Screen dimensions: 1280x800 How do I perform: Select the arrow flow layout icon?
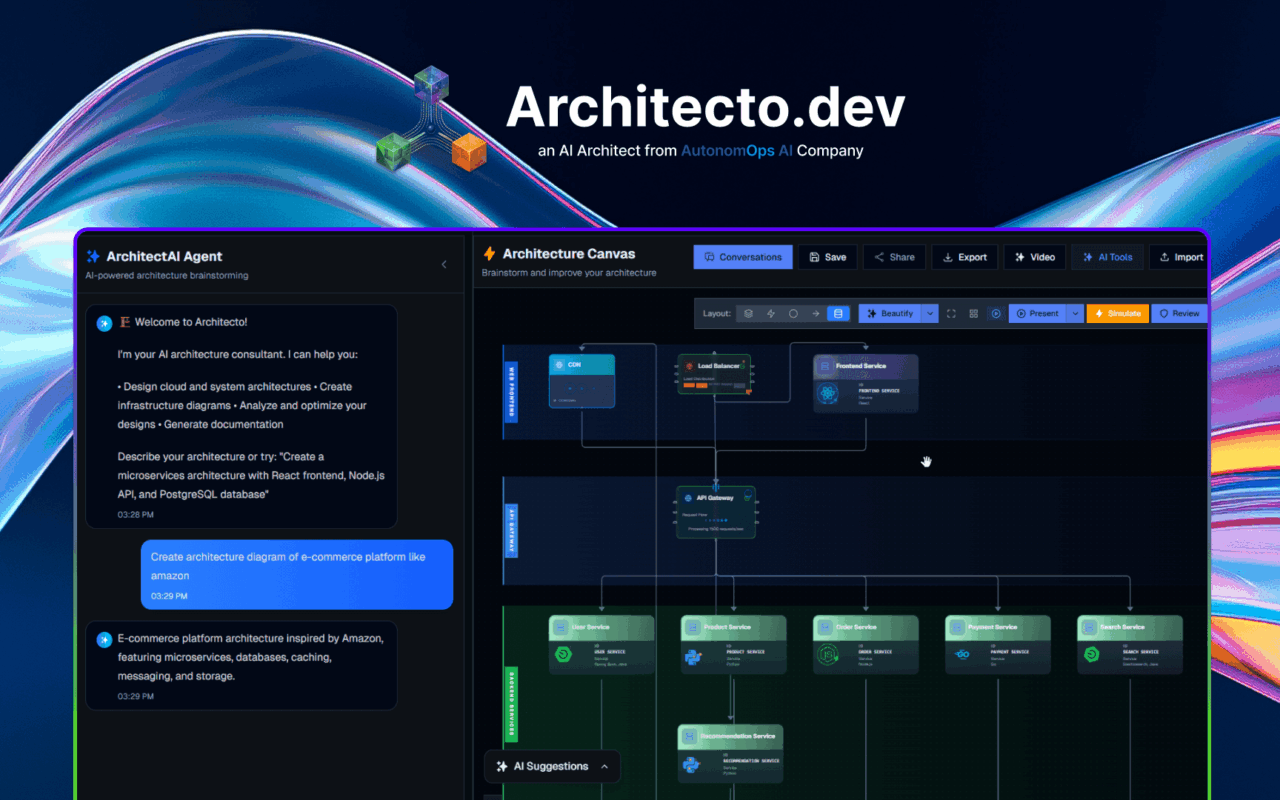[x=816, y=313]
